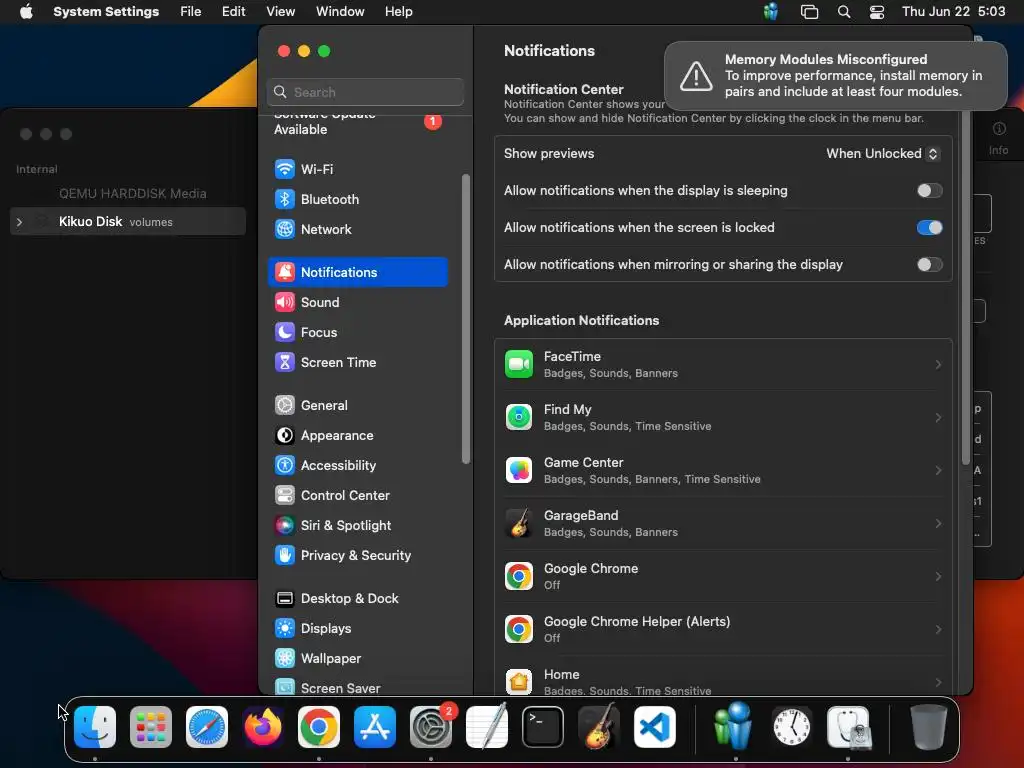Image resolution: width=1024 pixels, height=768 pixels.
Task: Click the Search field in System Settings
Action: [x=365, y=92]
